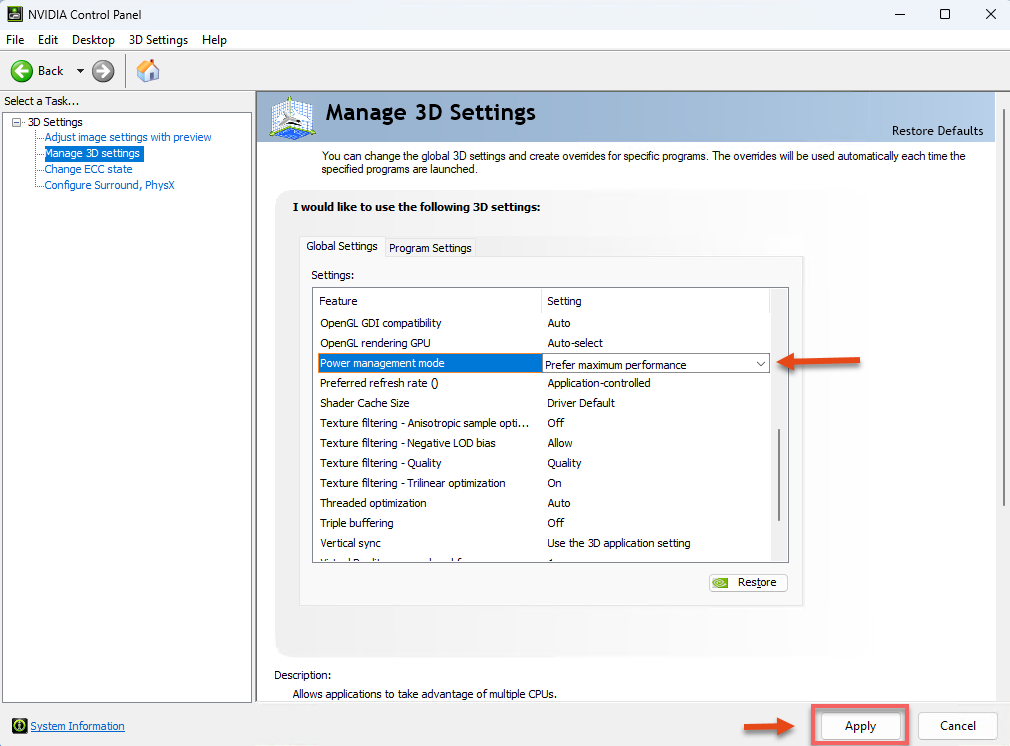Click the Cancel button

tap(957, 726)
